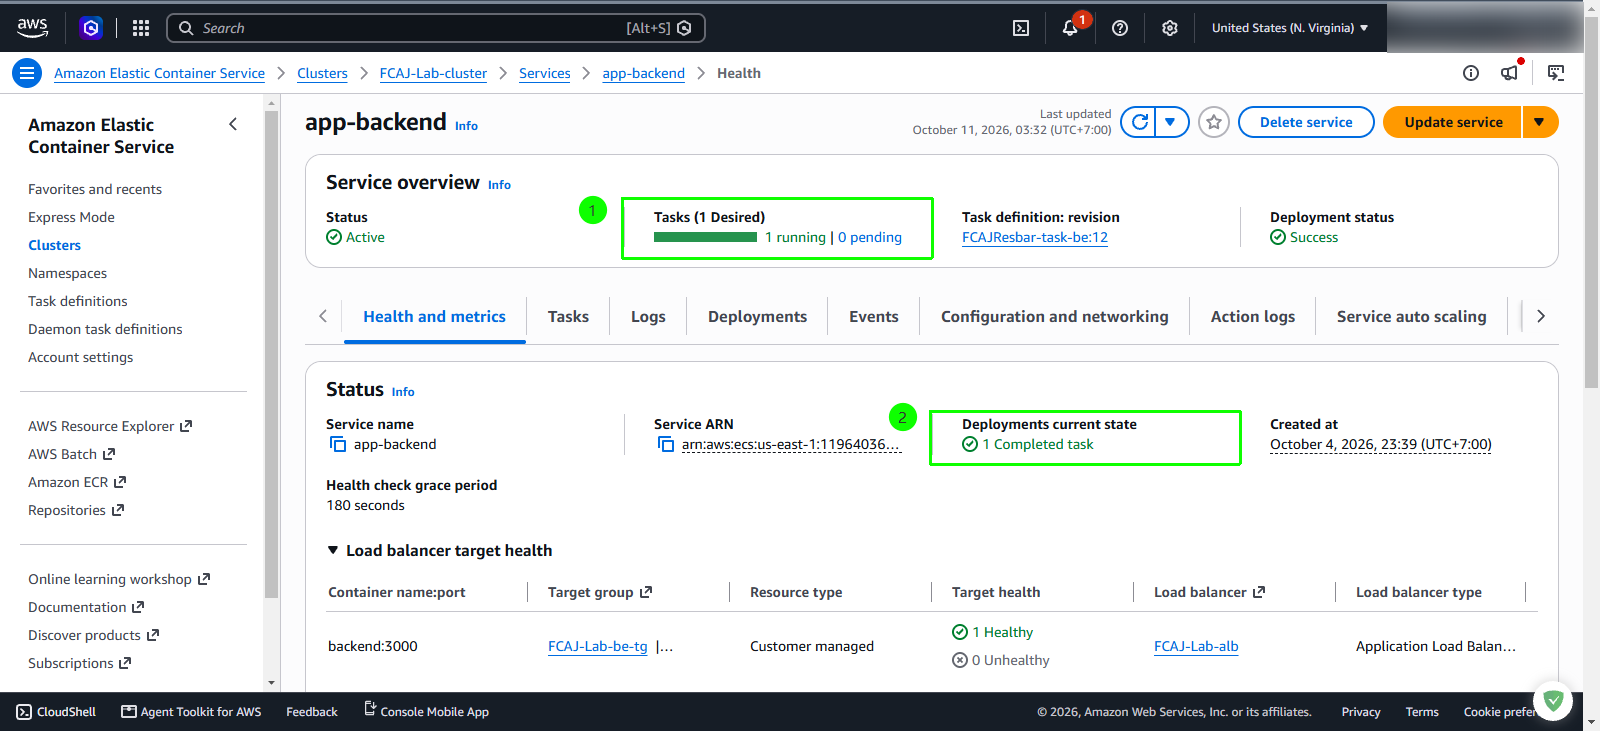Show previous tabs with left chevron
This screenshot has width=1600, height=731.
point(323,316)
